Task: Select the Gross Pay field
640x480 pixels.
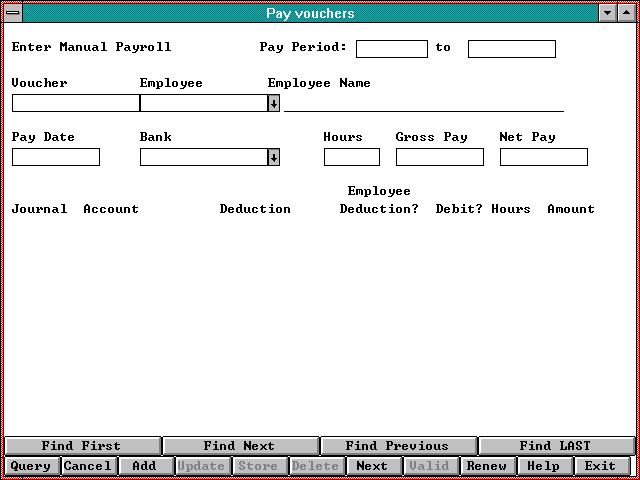Action: 439,157
